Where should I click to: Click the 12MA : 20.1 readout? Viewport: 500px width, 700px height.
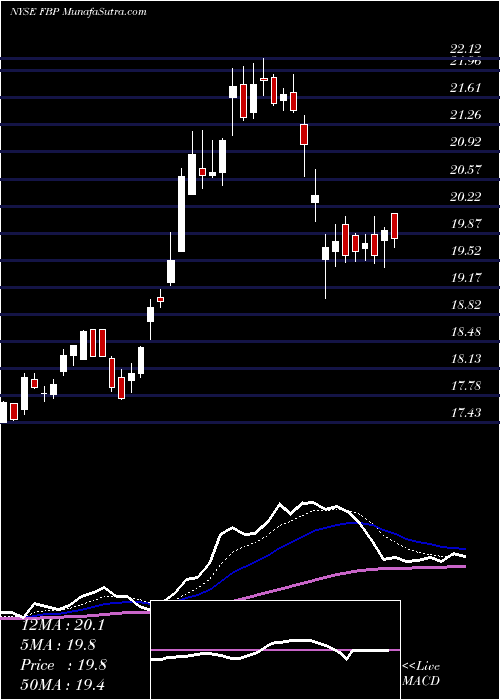tap(62, 625)
